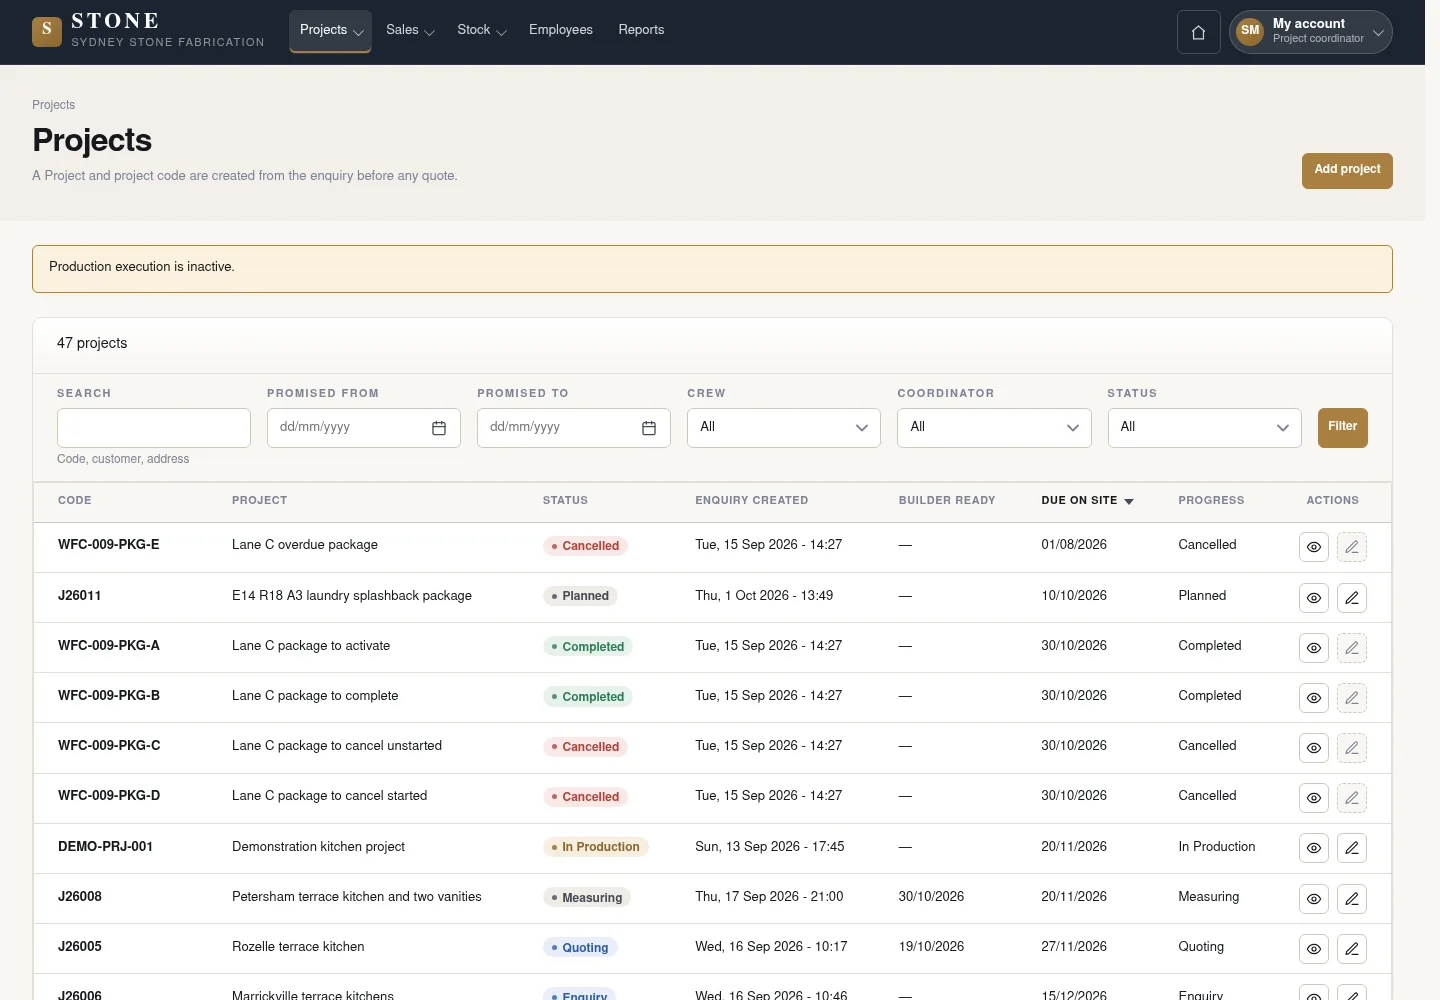Screen dimensions: 1440x1000
Task: Click the Projects breadcrumb link
Action: [53, 105]
